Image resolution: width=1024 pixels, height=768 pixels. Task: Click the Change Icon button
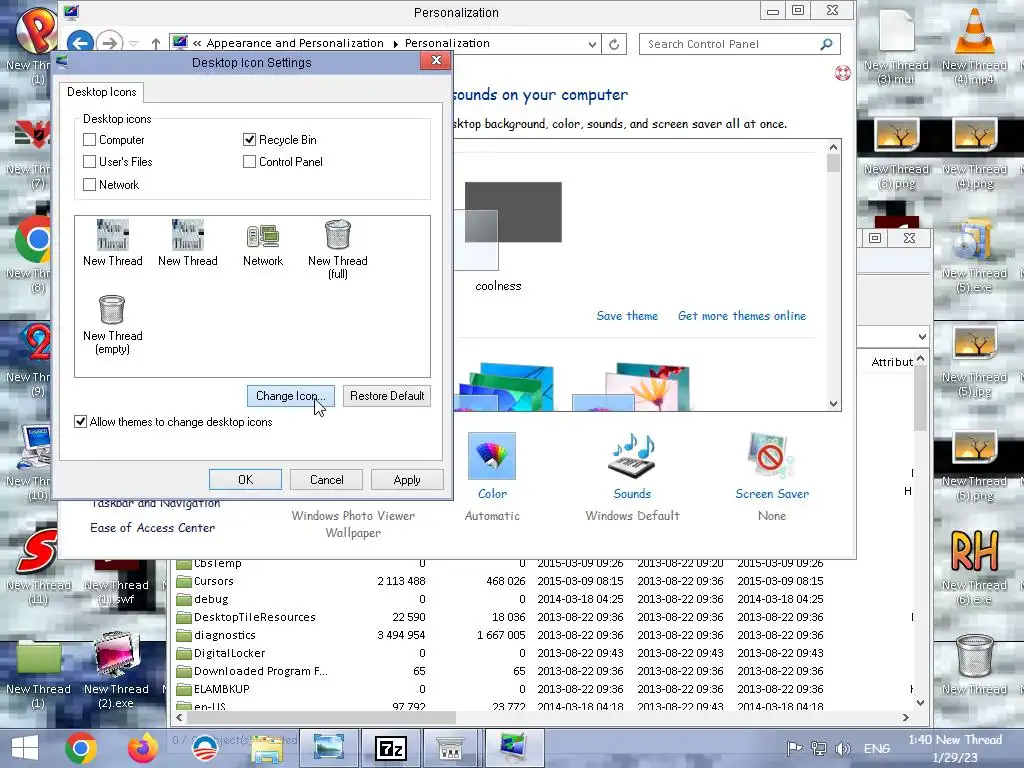[291, 396]
